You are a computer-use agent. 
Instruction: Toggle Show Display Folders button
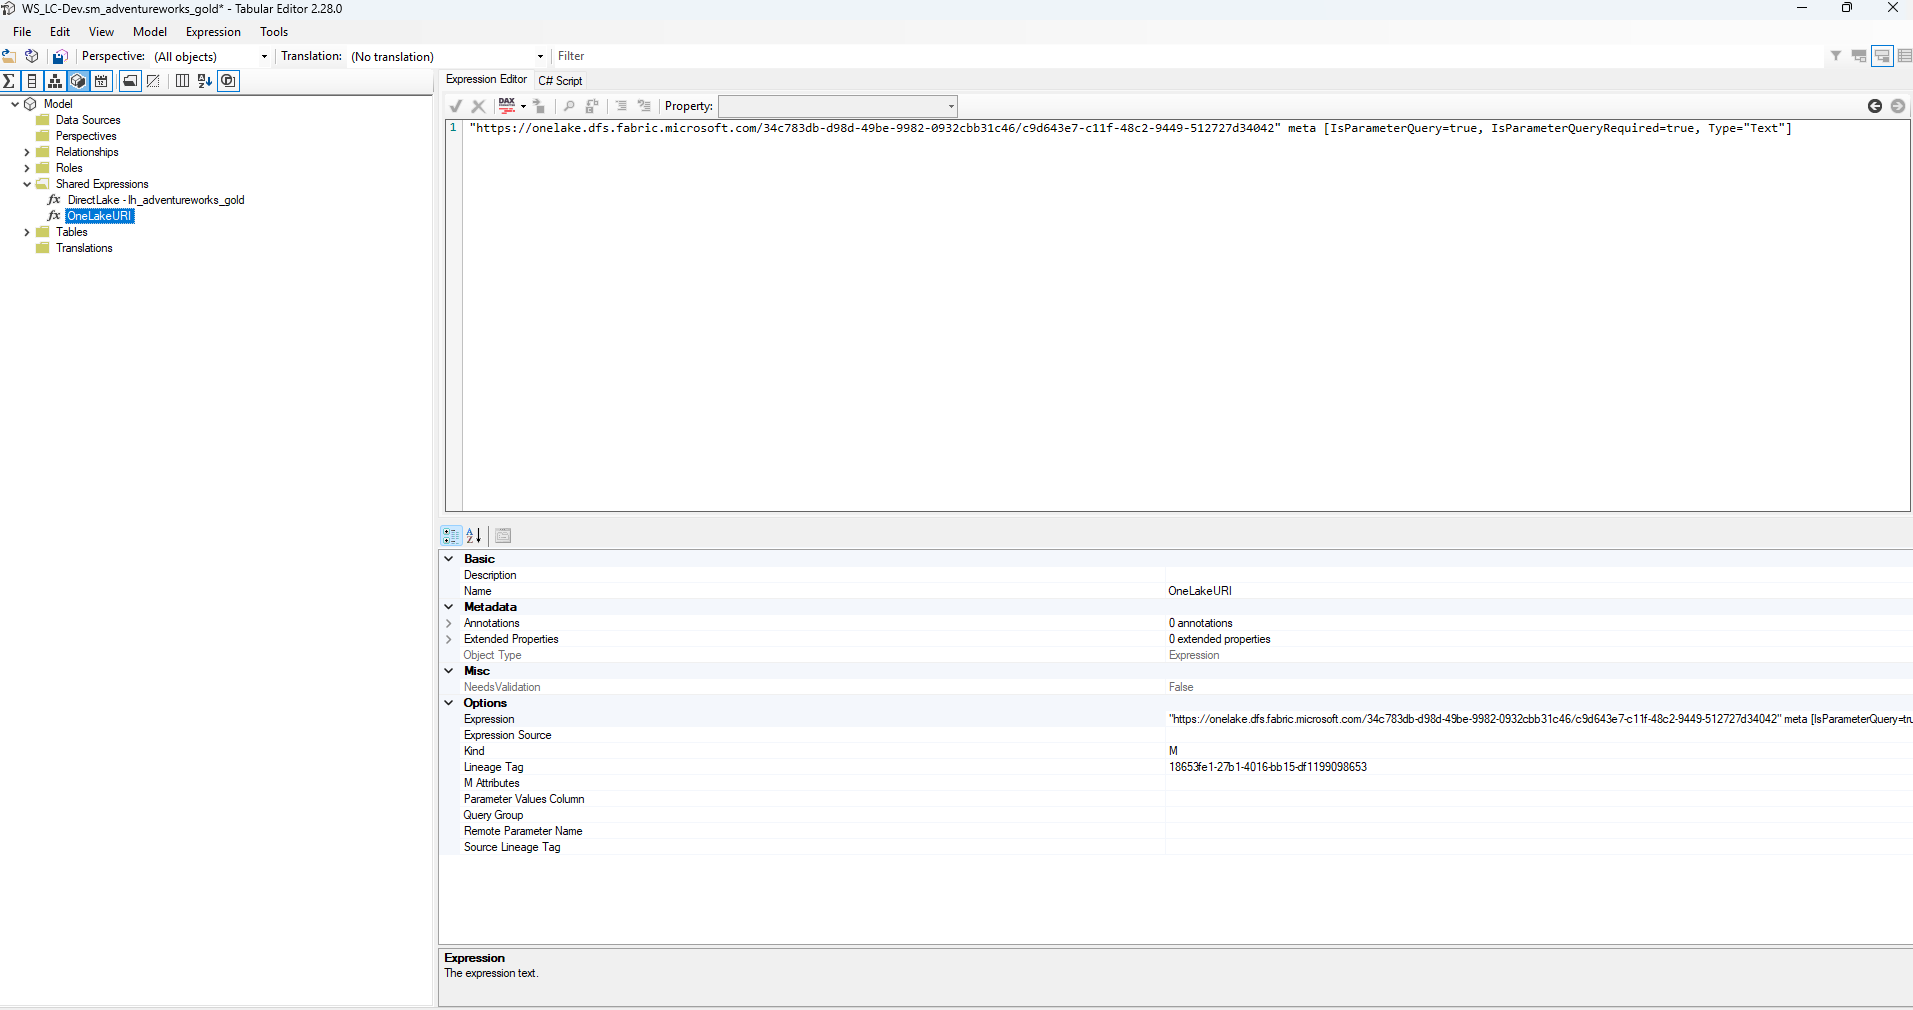pyautogui.click(x=130, y=81)
